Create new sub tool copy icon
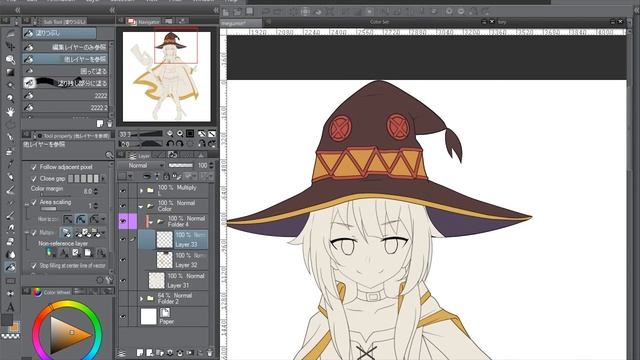 (x=100, y=123)
